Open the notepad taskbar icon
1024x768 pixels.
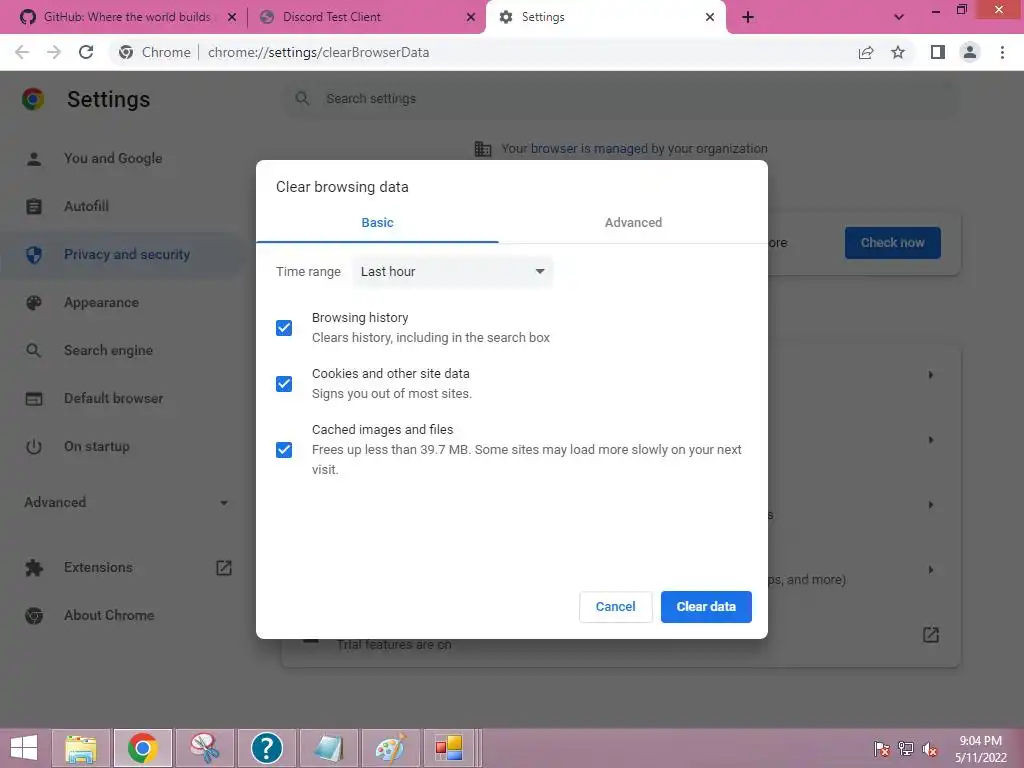[x=328, y=748]
